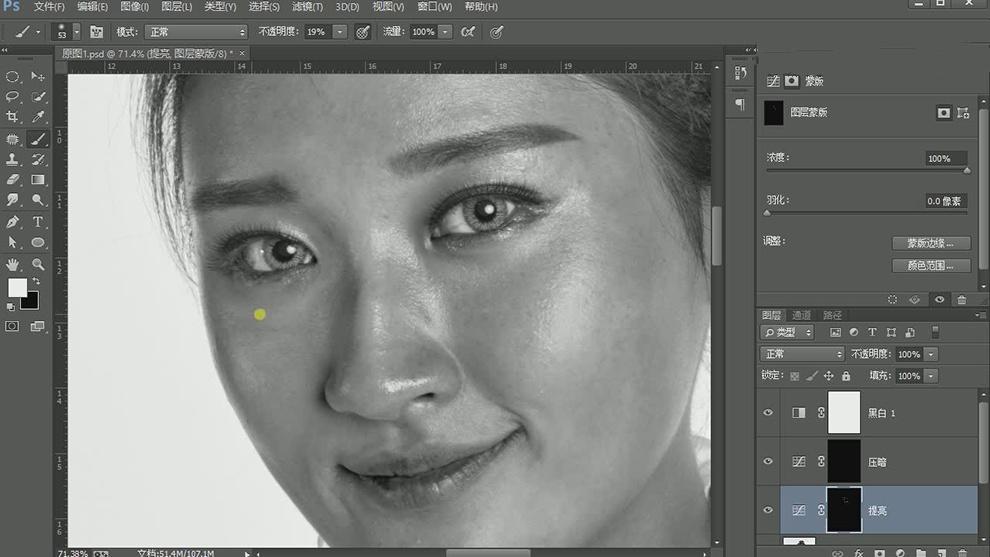Open the 滤镜(T) menu

307,7
